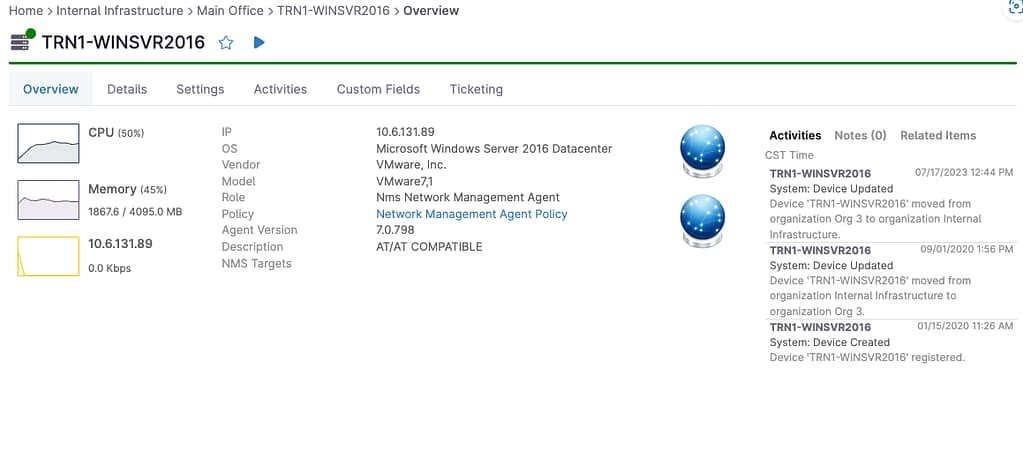This screenshot has height=452, width=1023.
Task: Switch to the Settings tab
Action: point(200,89)
